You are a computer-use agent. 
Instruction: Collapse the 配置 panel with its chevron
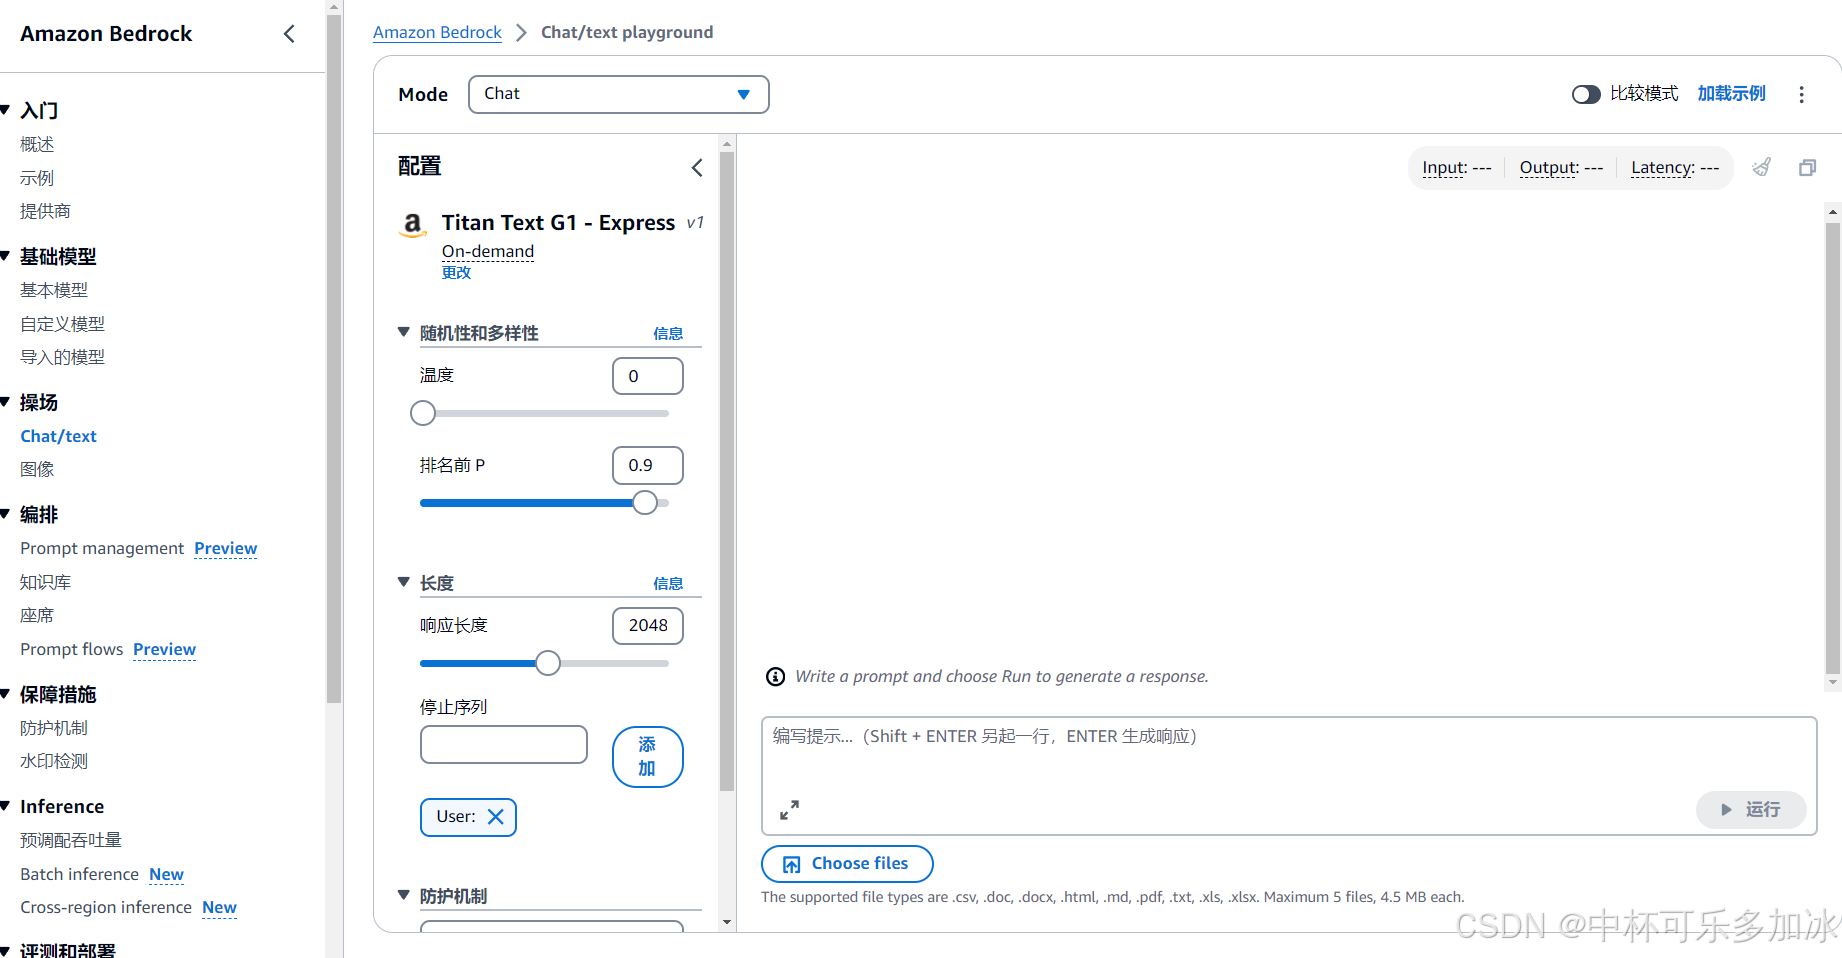point(697,167)
